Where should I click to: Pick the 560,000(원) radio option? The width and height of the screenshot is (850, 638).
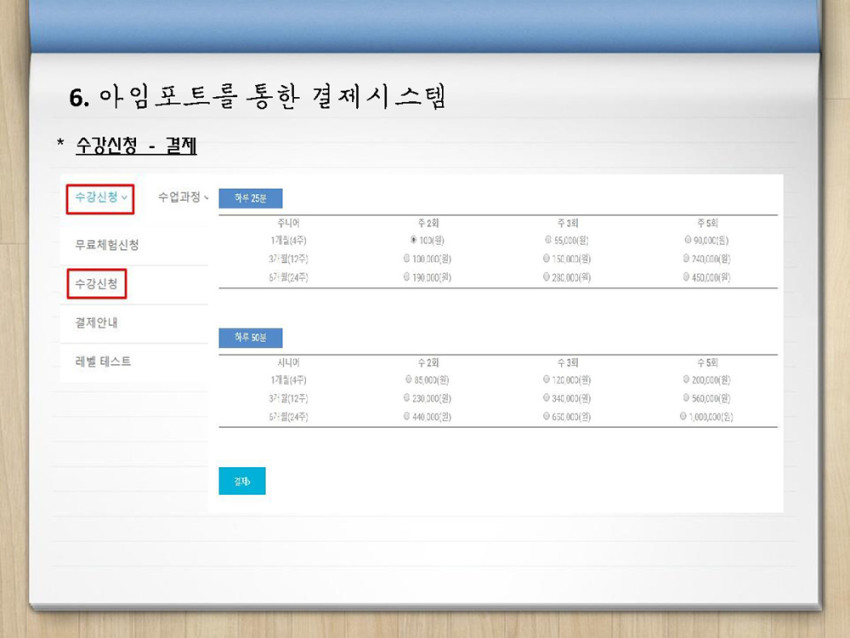(x=686, y=398)
